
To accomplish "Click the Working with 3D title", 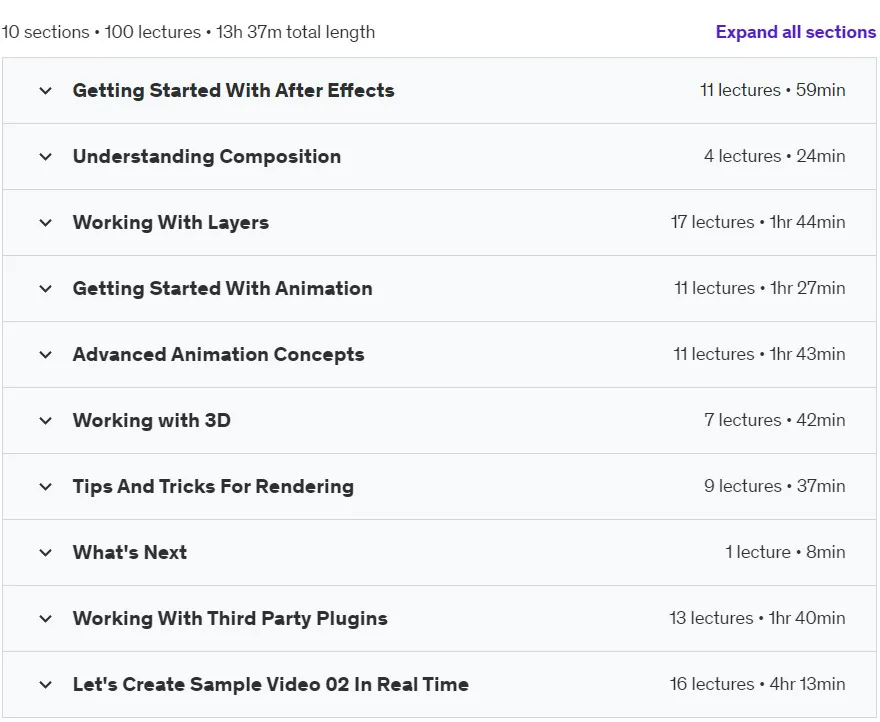I will tap(152, 421).
